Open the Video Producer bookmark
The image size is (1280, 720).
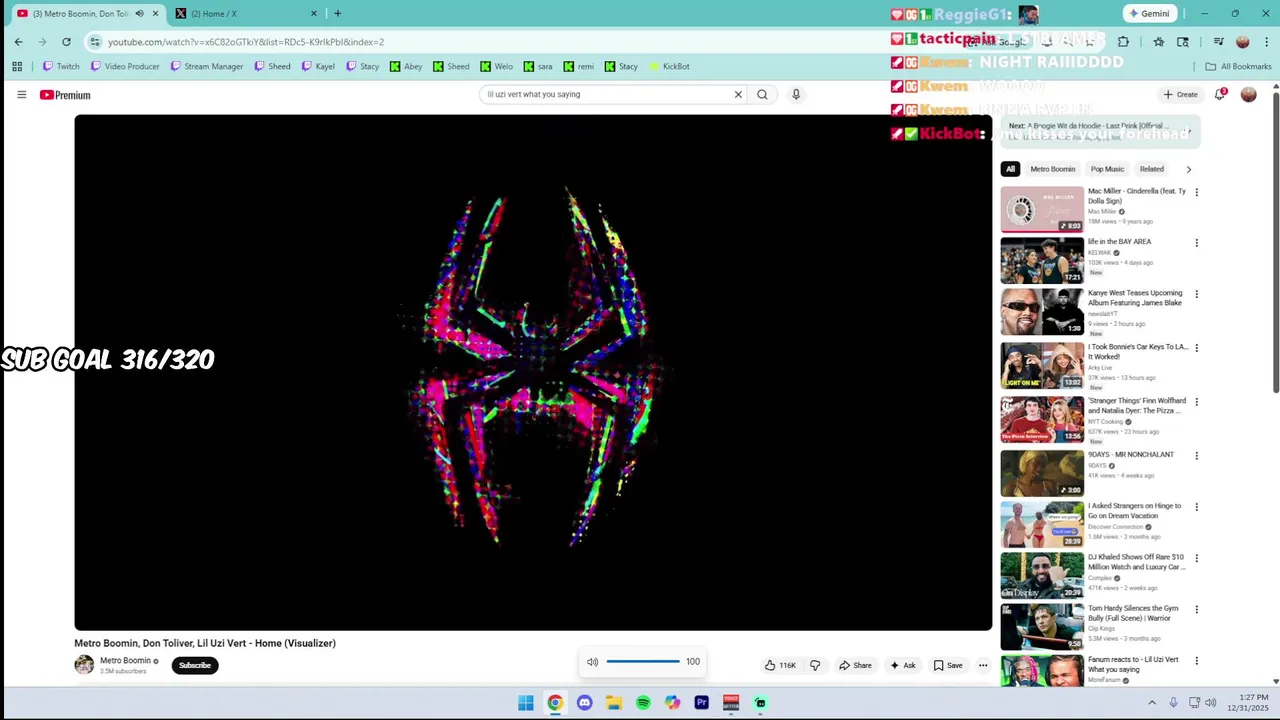[x=125, y=66]
